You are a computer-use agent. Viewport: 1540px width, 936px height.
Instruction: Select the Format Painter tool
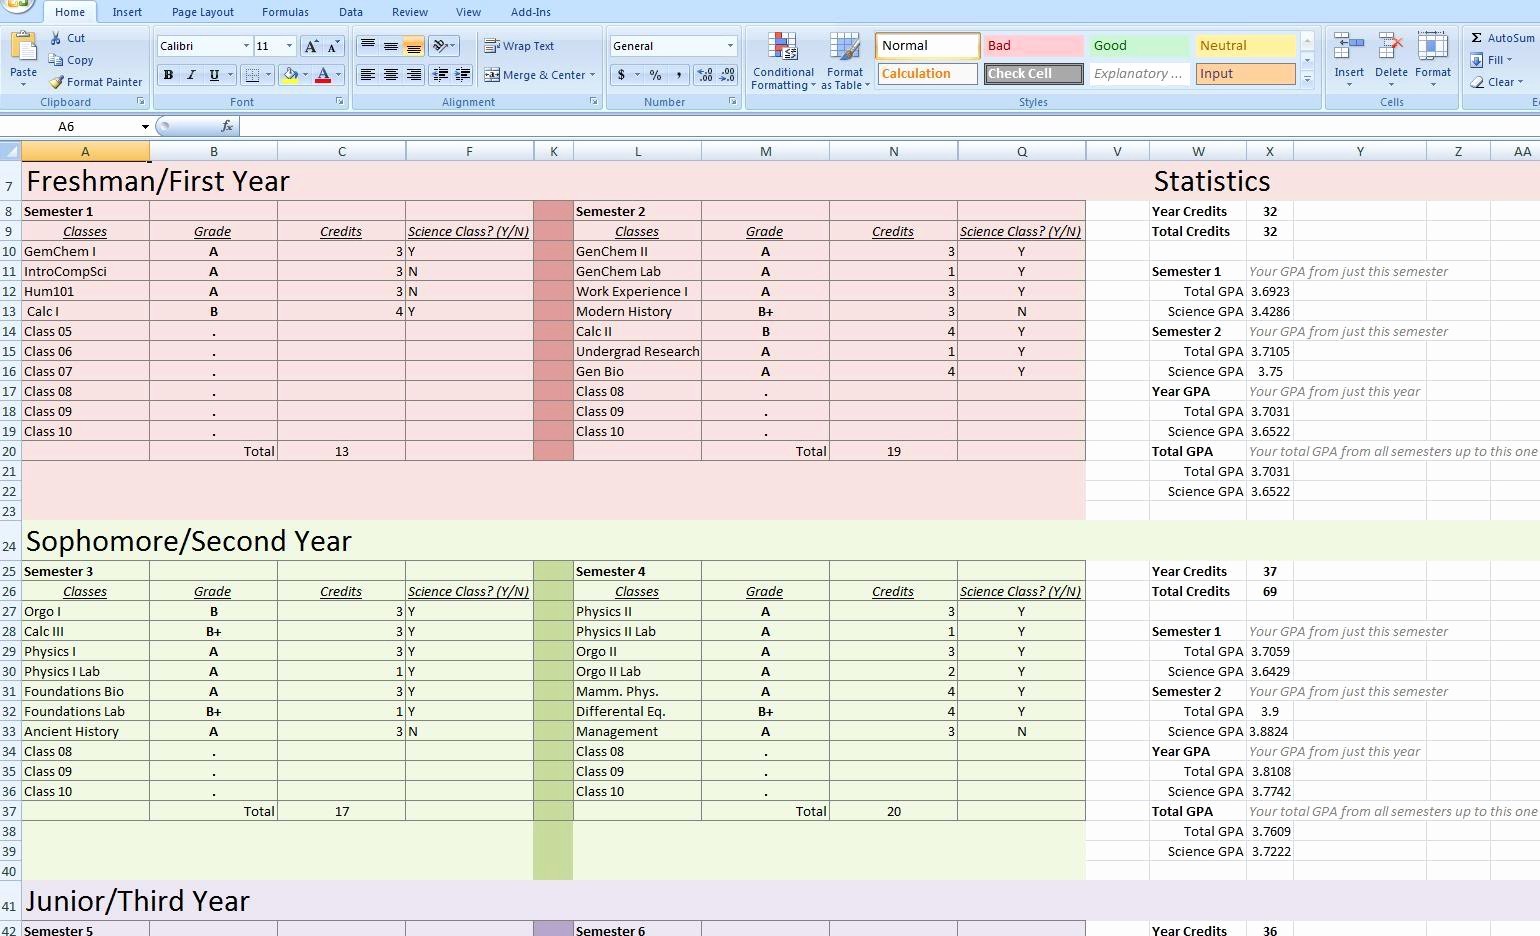(x=95, y=82)
